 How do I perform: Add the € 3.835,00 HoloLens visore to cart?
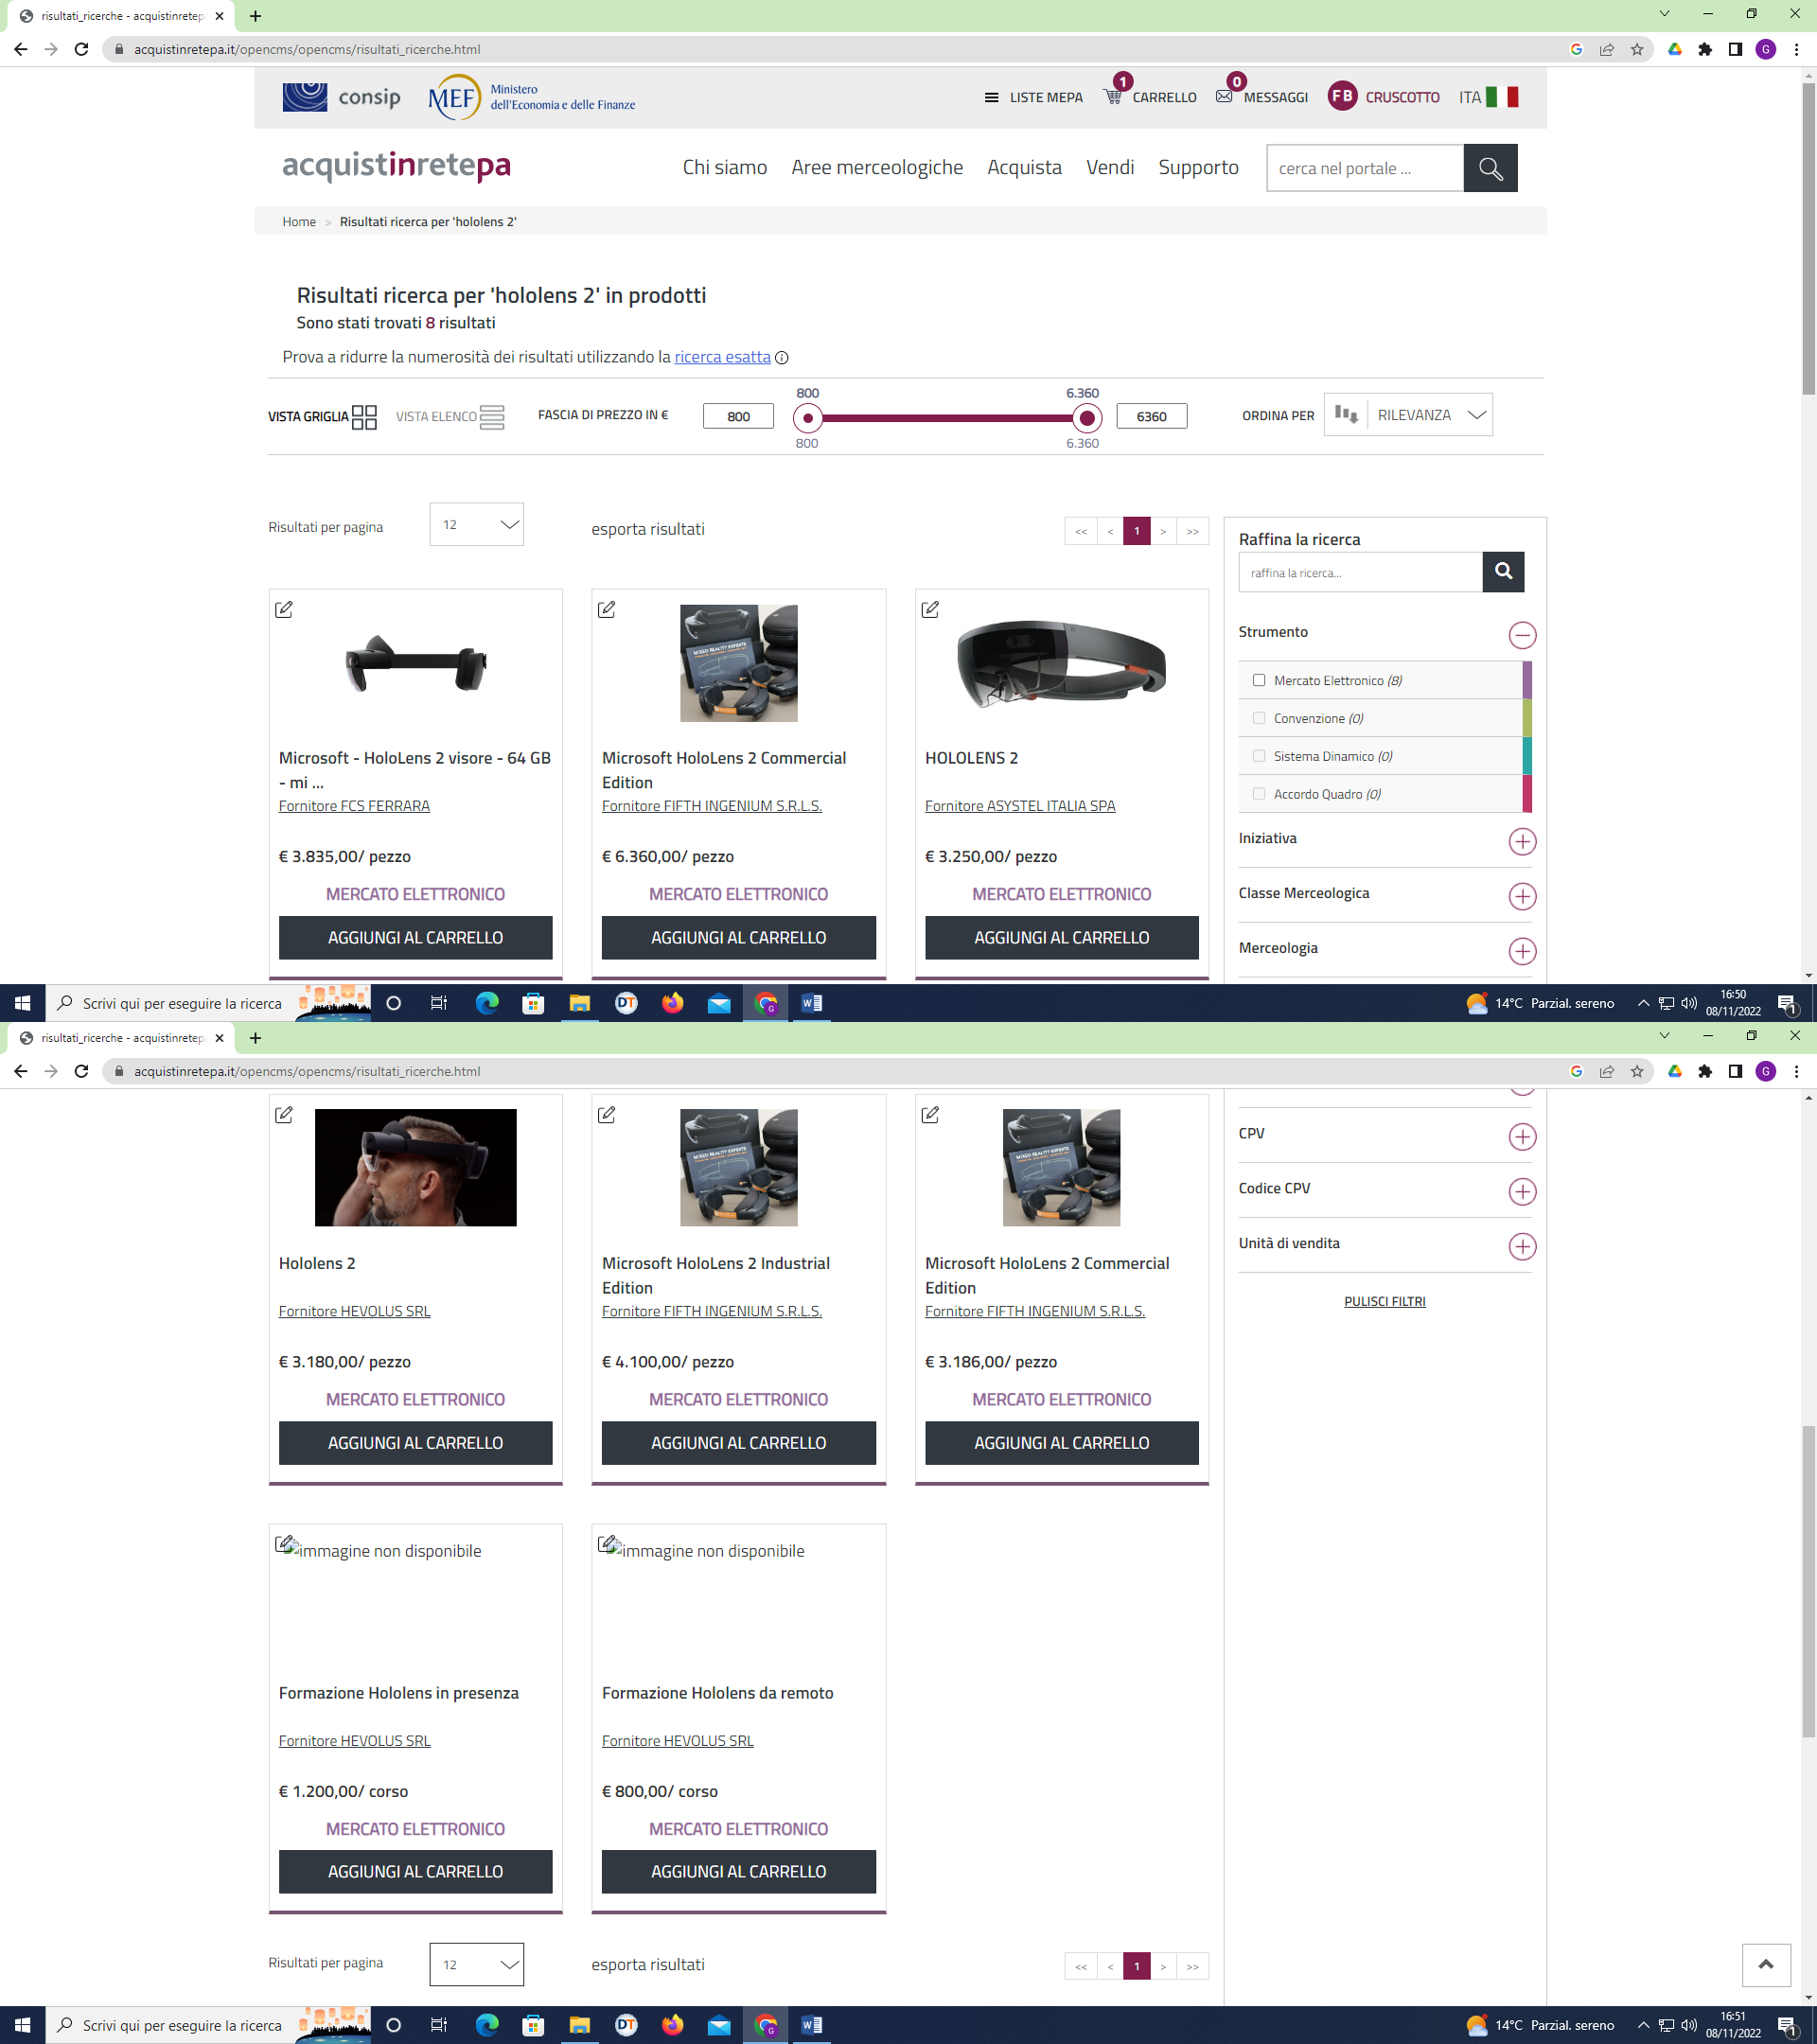[x=416, y=937]
